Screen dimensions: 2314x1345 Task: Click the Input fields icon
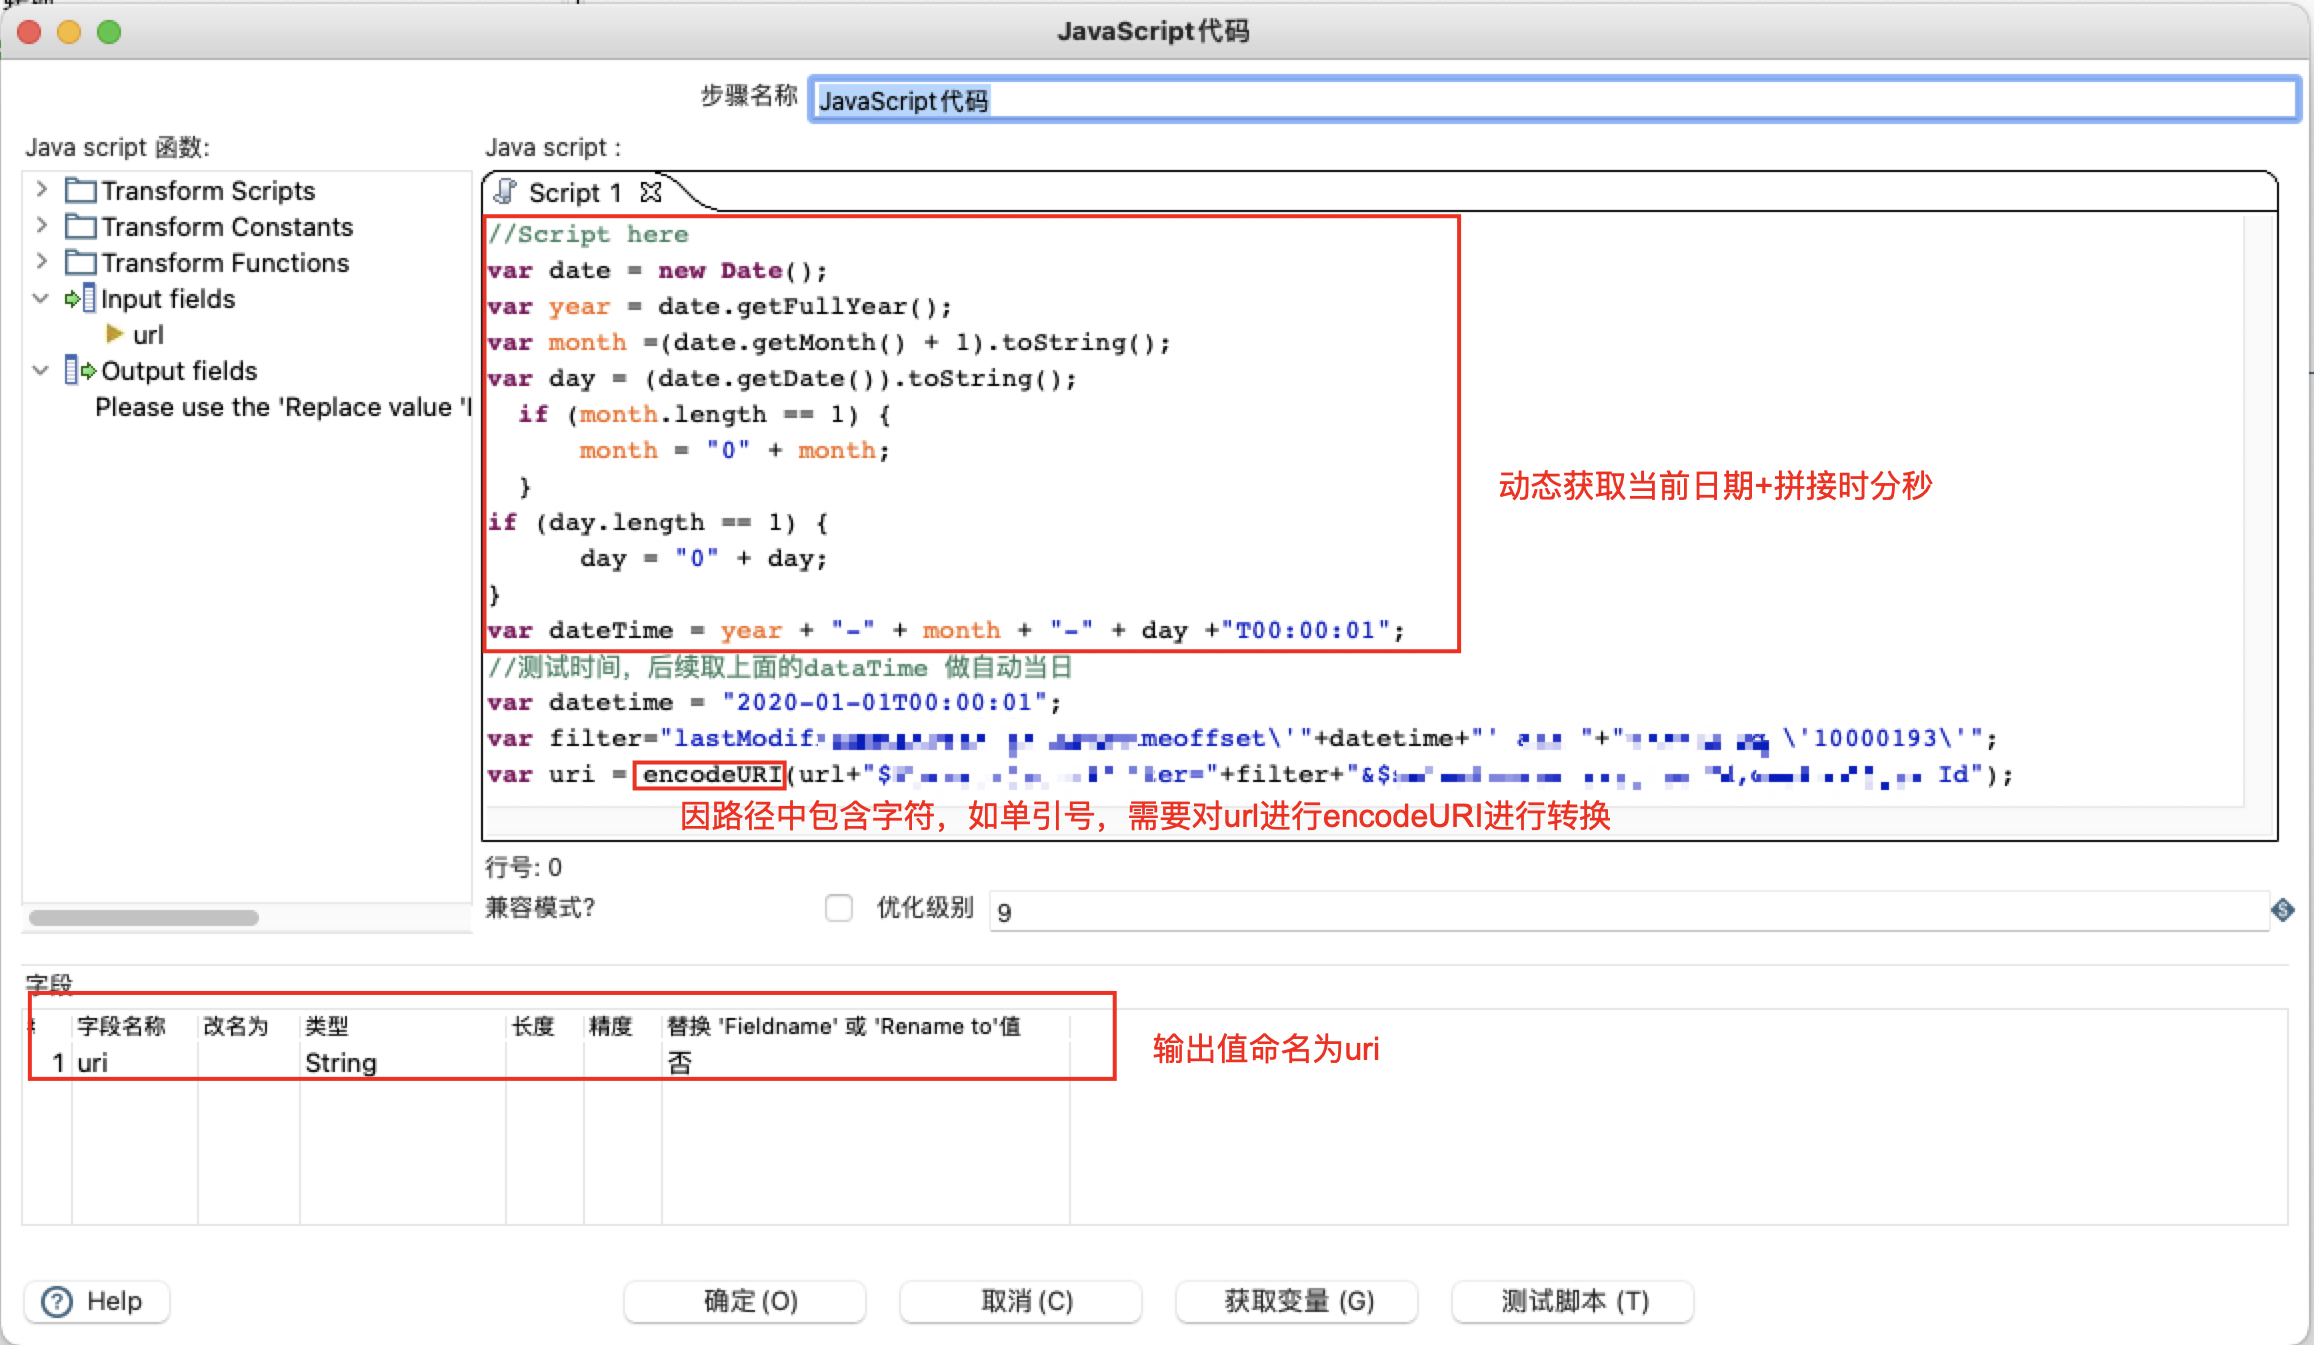[80, 298]
